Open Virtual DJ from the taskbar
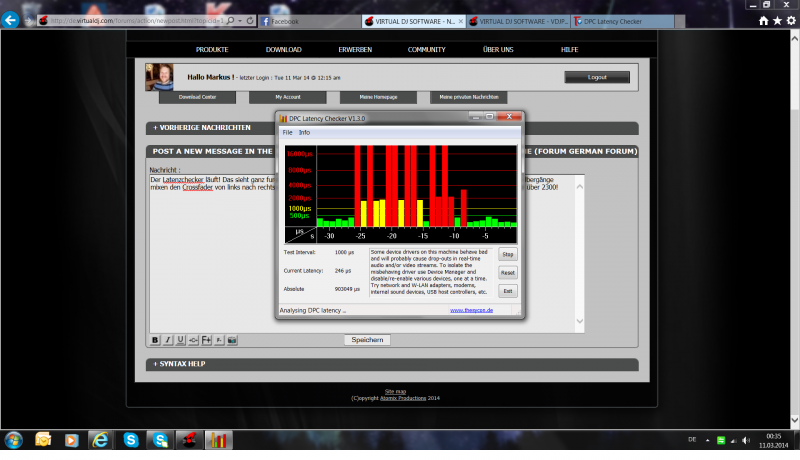 pos(189,440)
